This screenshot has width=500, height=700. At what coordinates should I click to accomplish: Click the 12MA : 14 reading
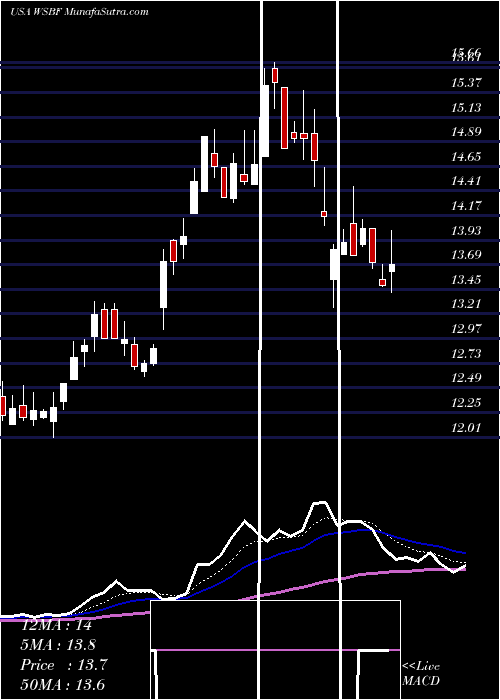[56, 625]
